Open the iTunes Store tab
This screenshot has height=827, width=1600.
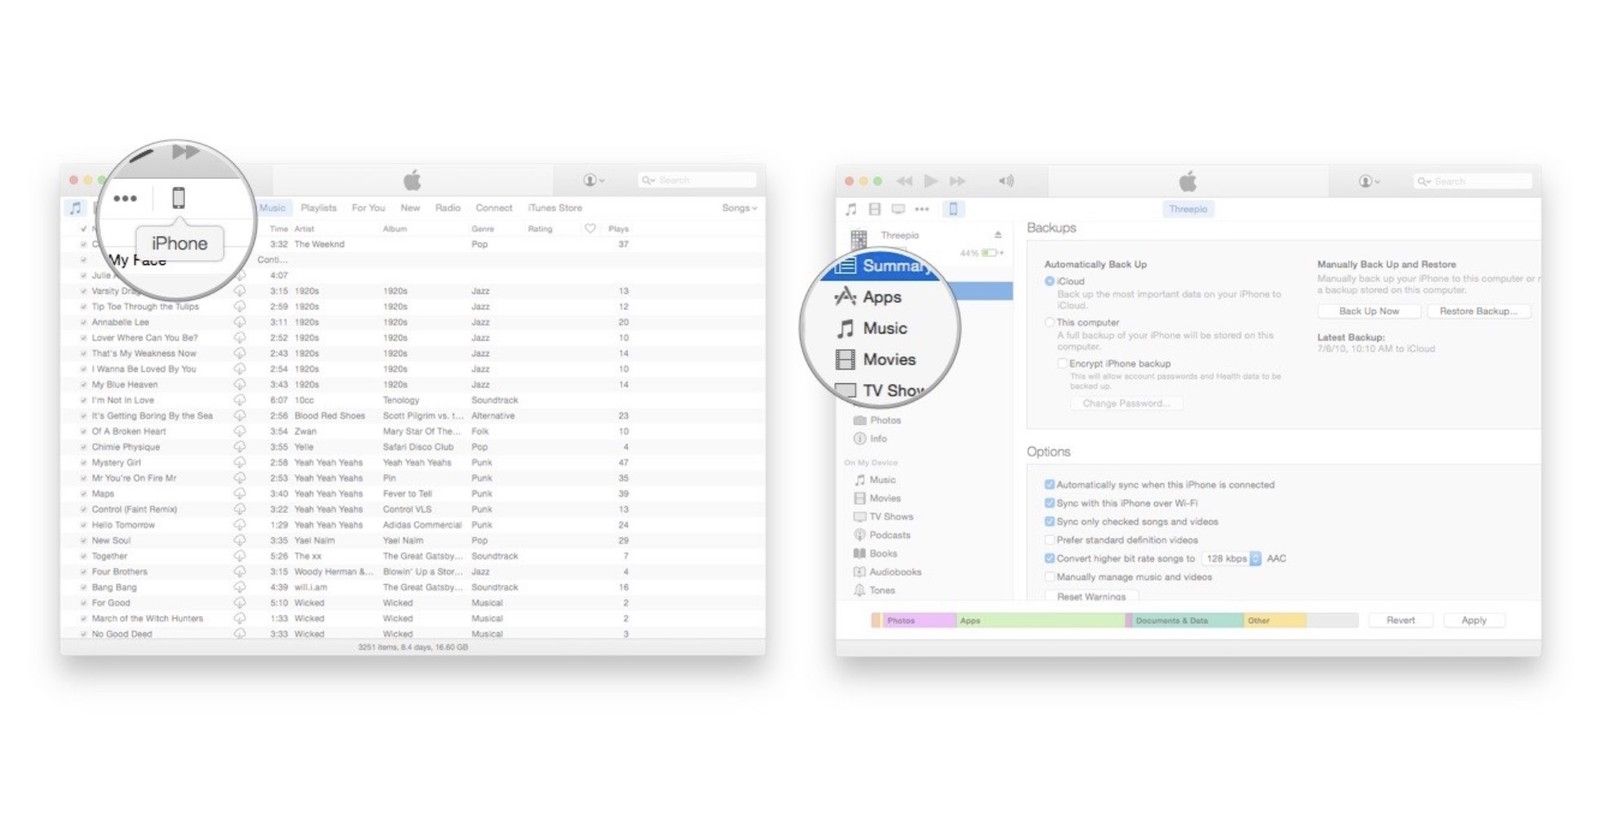pos(555,208)
